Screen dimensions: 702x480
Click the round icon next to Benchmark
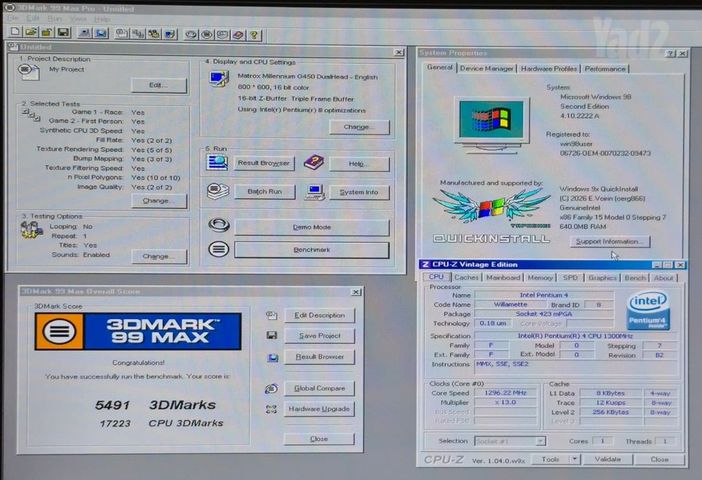(x=218, y=249)
